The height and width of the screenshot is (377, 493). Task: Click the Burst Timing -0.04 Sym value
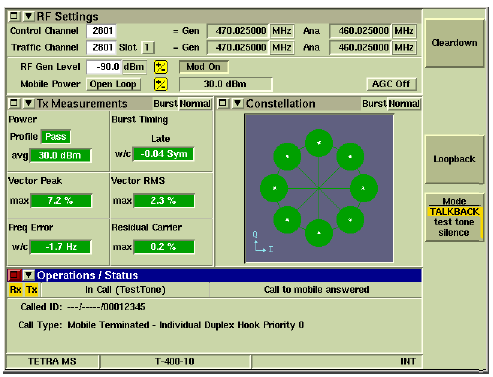click(163, 154)
